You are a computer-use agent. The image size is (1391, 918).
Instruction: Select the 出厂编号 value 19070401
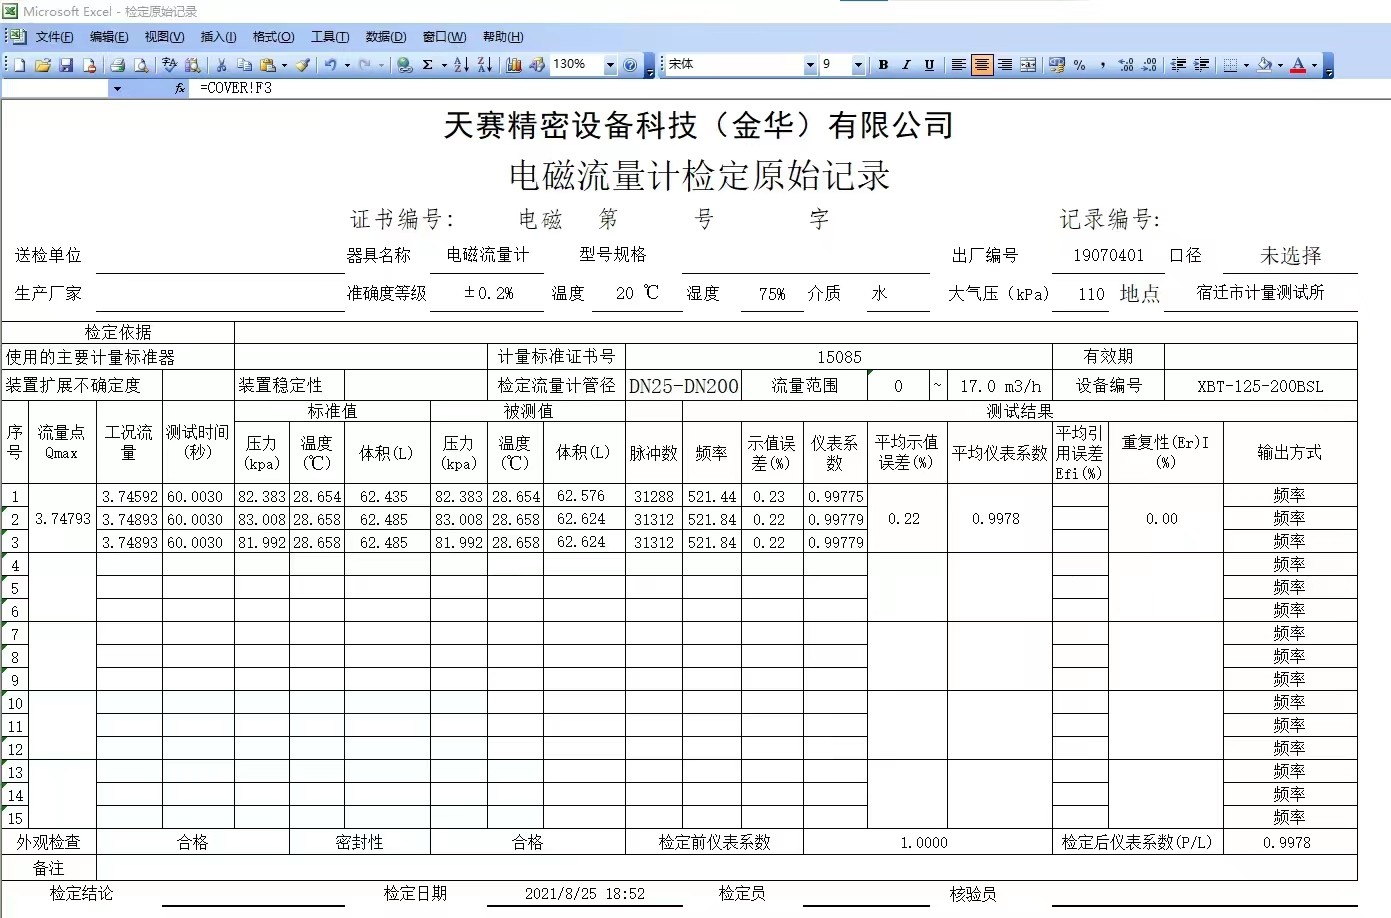[1108, 256]
